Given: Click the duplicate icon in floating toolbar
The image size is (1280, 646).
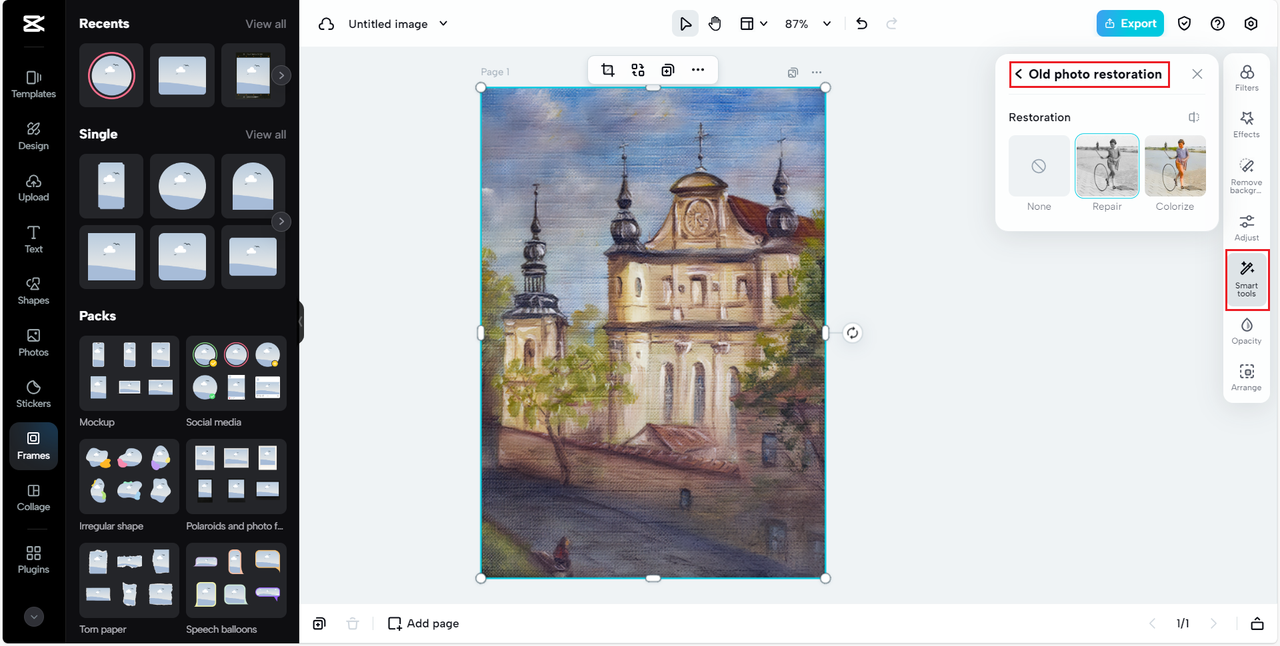Looking at the screenshot, I should [667, 70].
